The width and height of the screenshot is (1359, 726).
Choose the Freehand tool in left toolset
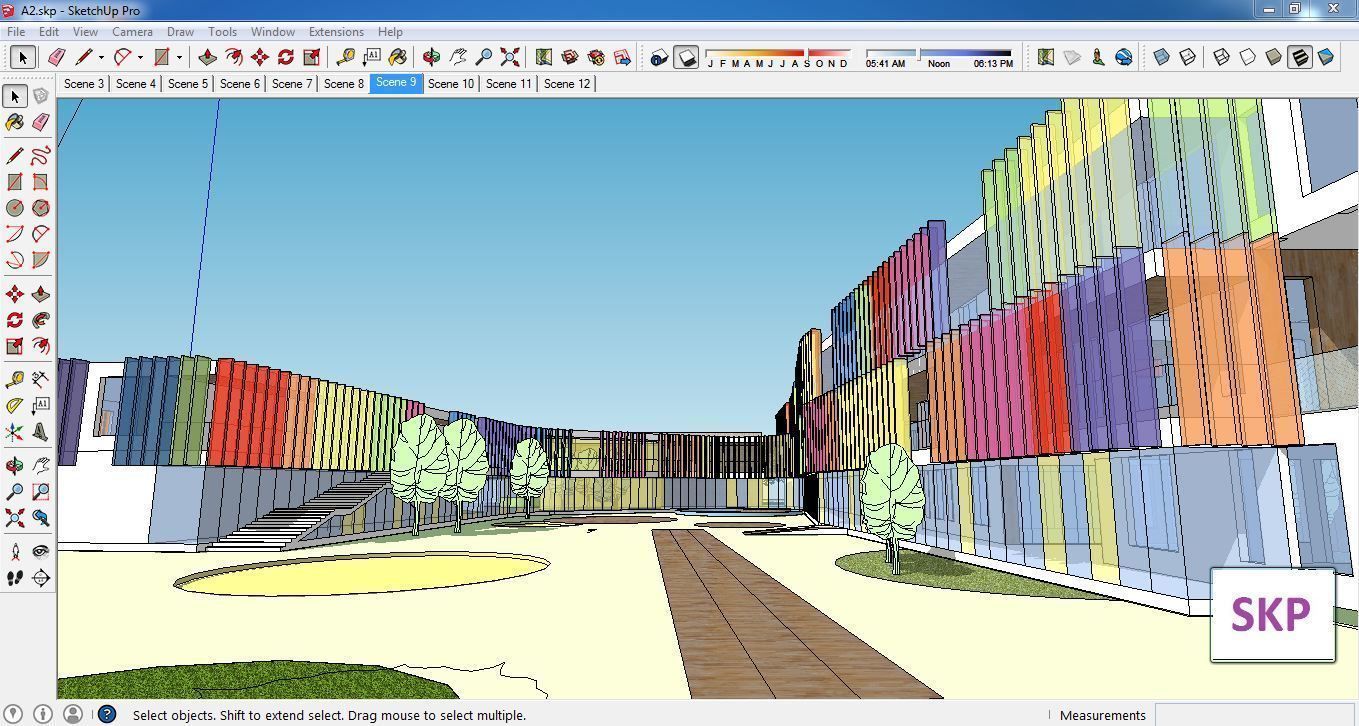[41, 156]
